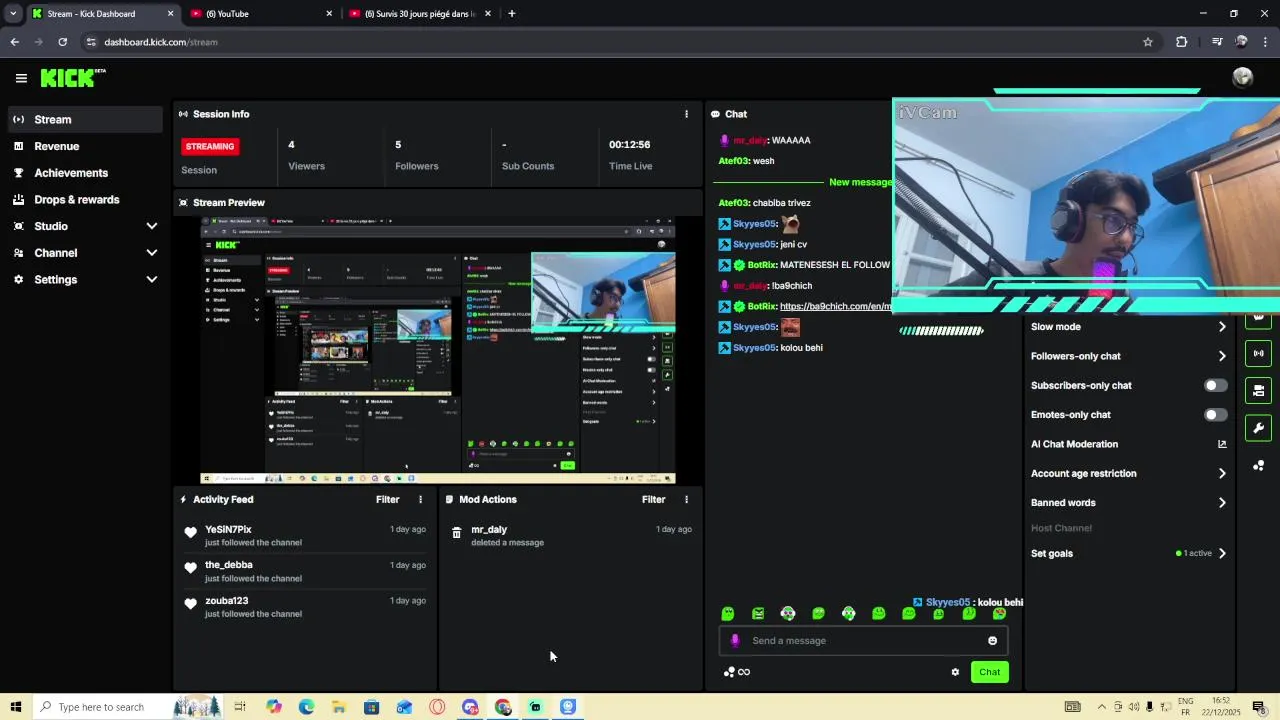This screenshot has height=720, width=1280.
Task: Open Slow mode options
Action: pyautogui.click(x=1128, y=327)
